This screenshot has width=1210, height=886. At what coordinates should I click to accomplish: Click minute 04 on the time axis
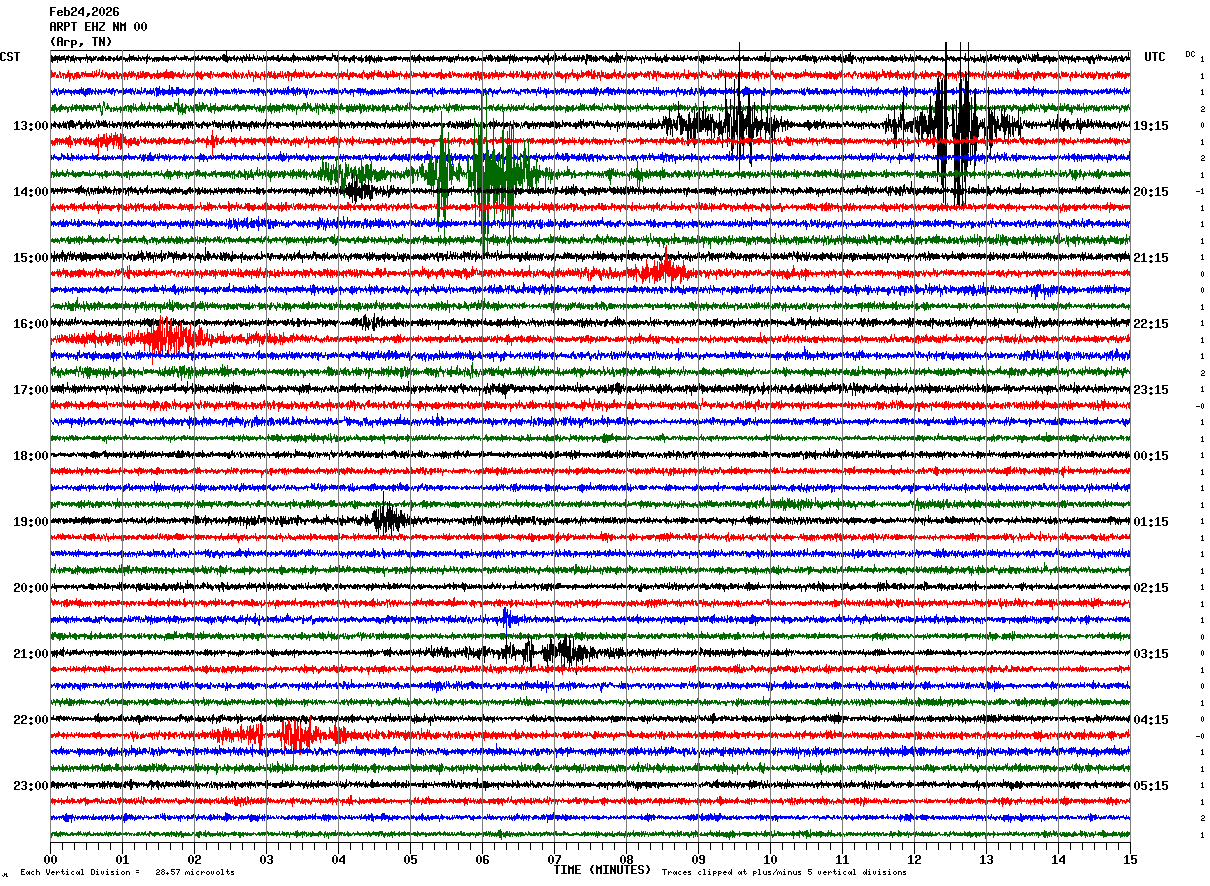(339, 859)
